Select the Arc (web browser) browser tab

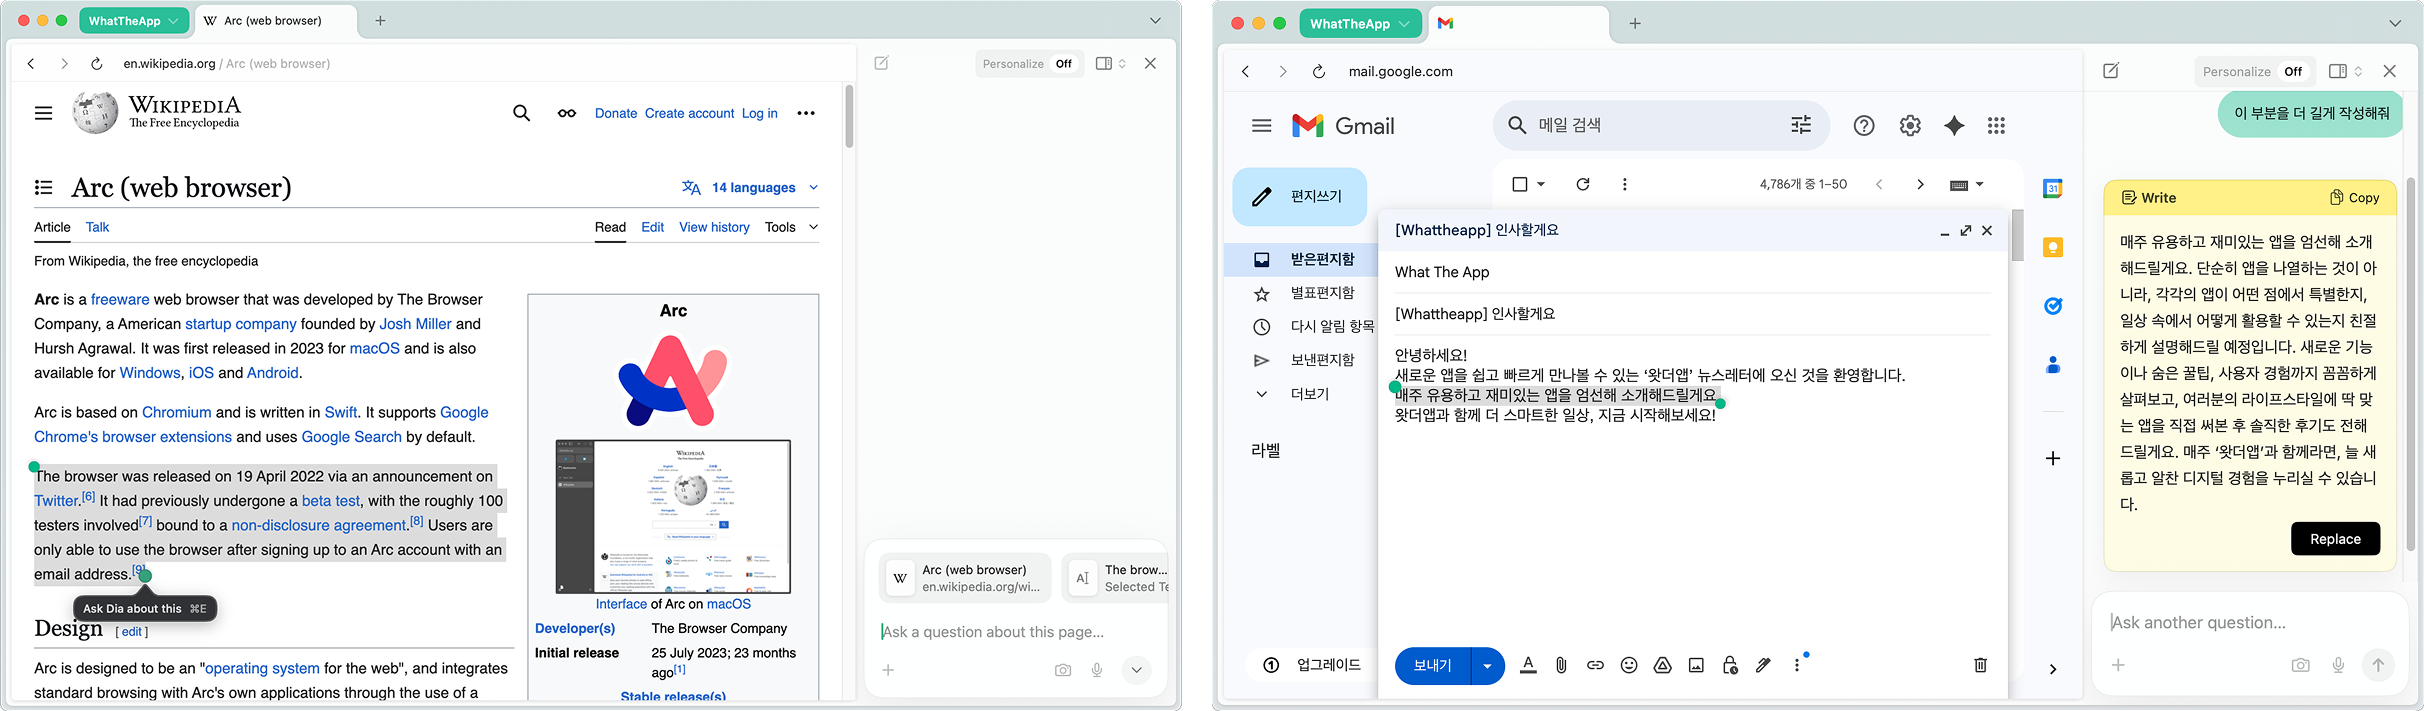[x=274, y=20]
